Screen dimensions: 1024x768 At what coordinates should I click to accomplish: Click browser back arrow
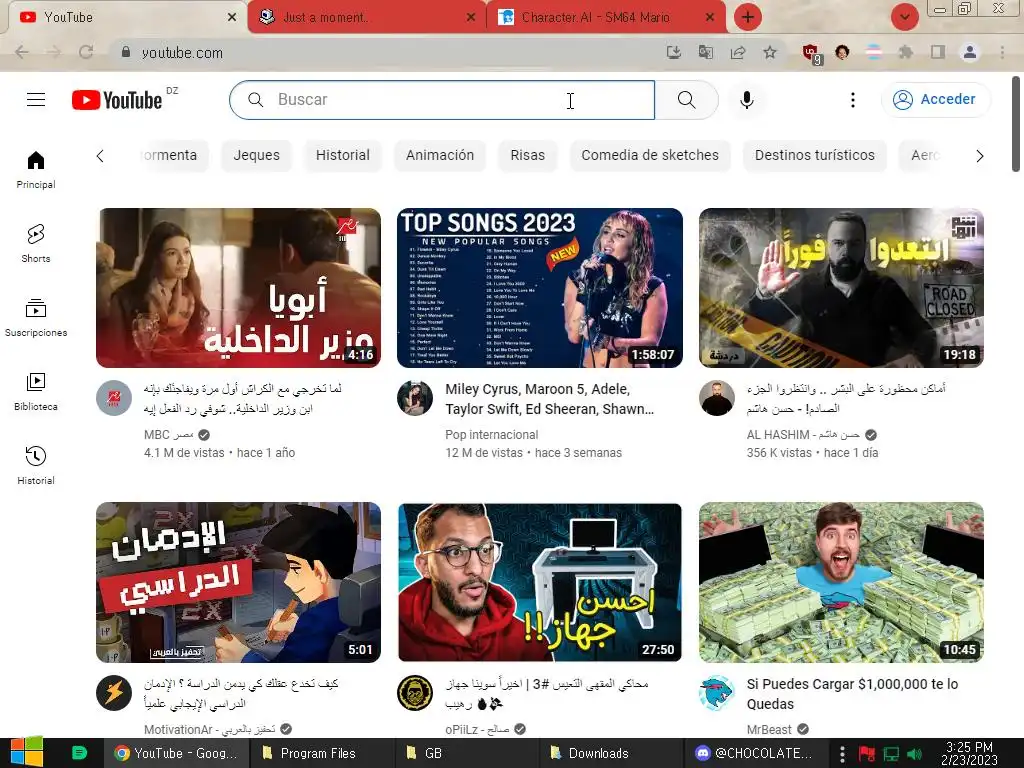click(22, 52)
